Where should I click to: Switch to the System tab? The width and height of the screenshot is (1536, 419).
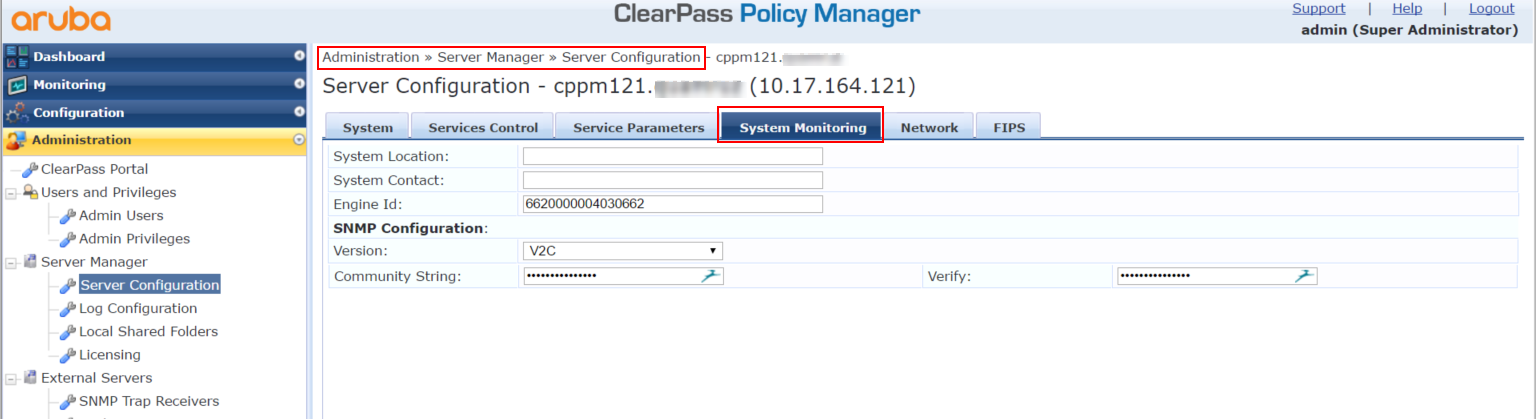[x=368, y=127]
